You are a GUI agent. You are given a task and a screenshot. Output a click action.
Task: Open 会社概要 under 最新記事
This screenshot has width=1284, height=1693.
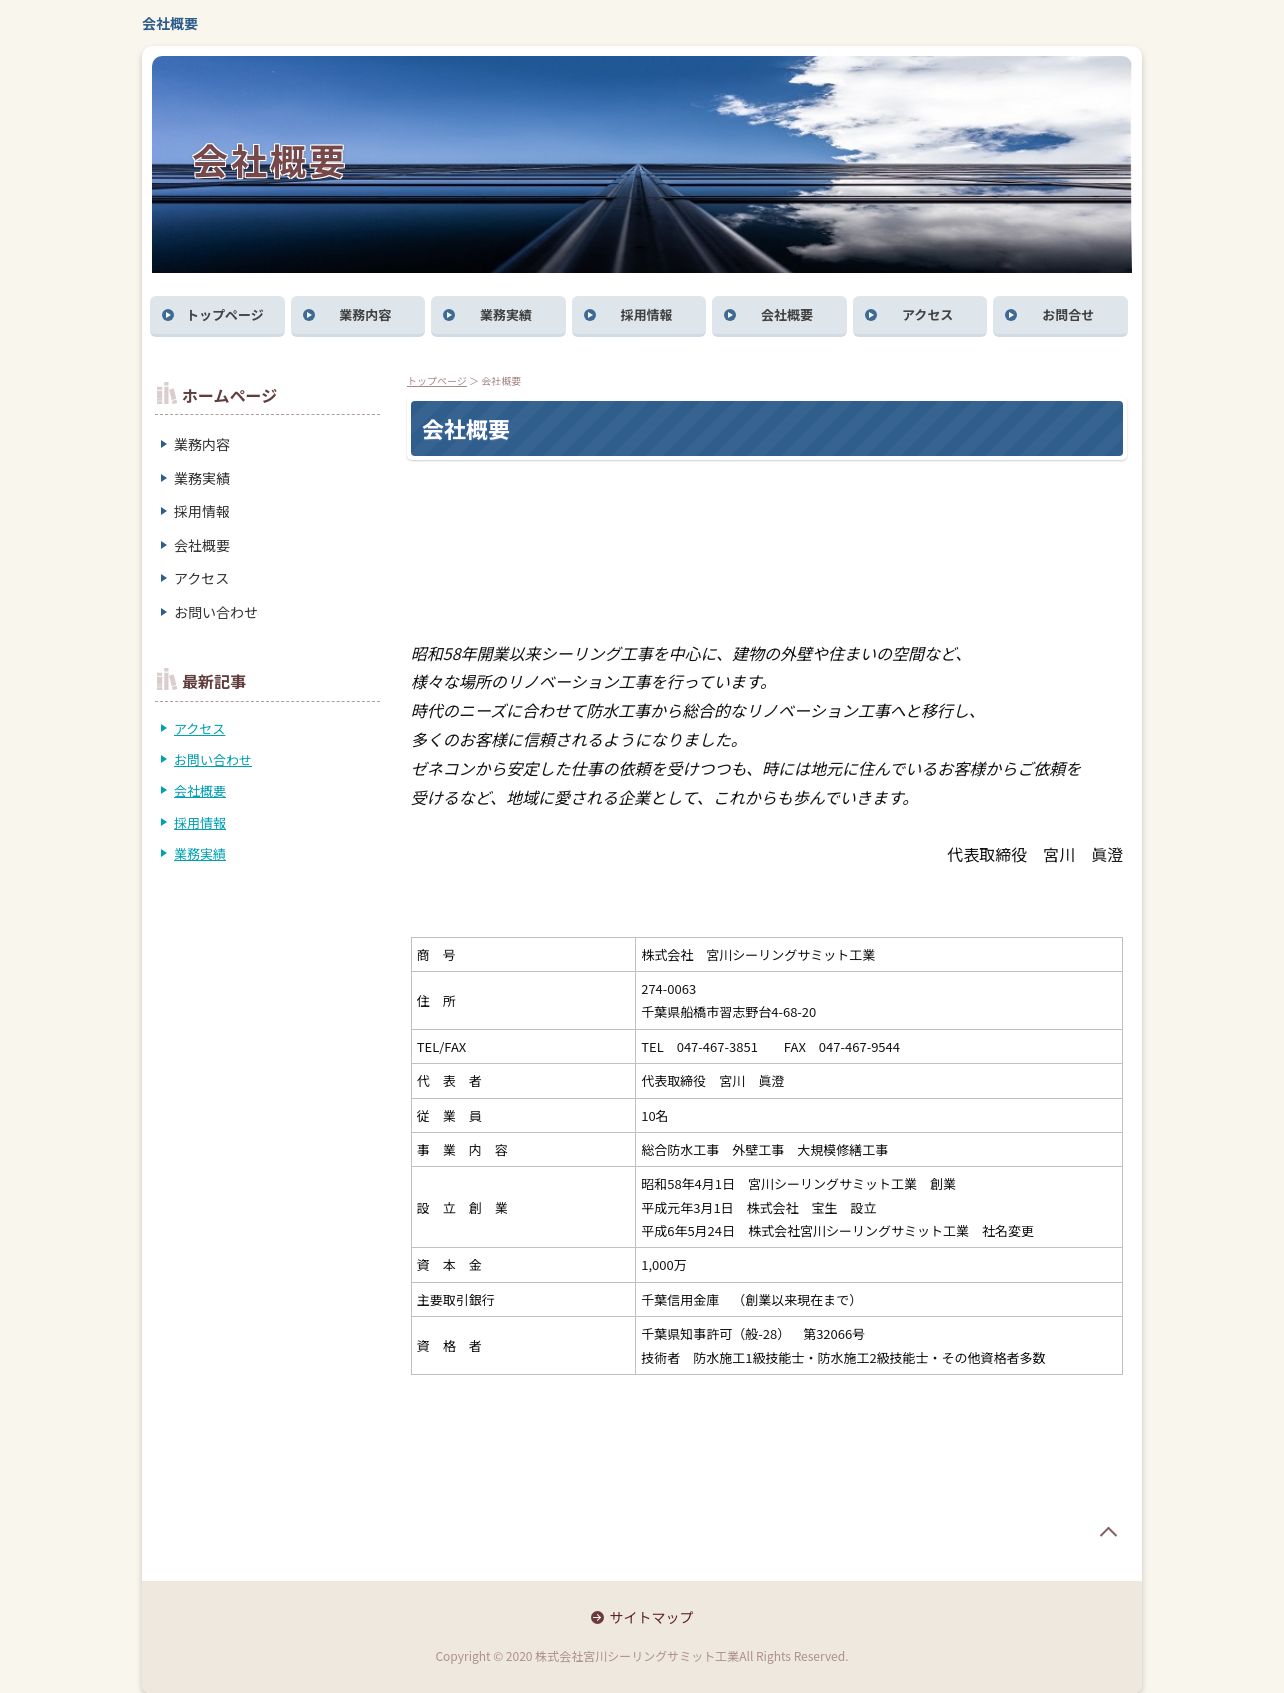(x=200, y=791)
